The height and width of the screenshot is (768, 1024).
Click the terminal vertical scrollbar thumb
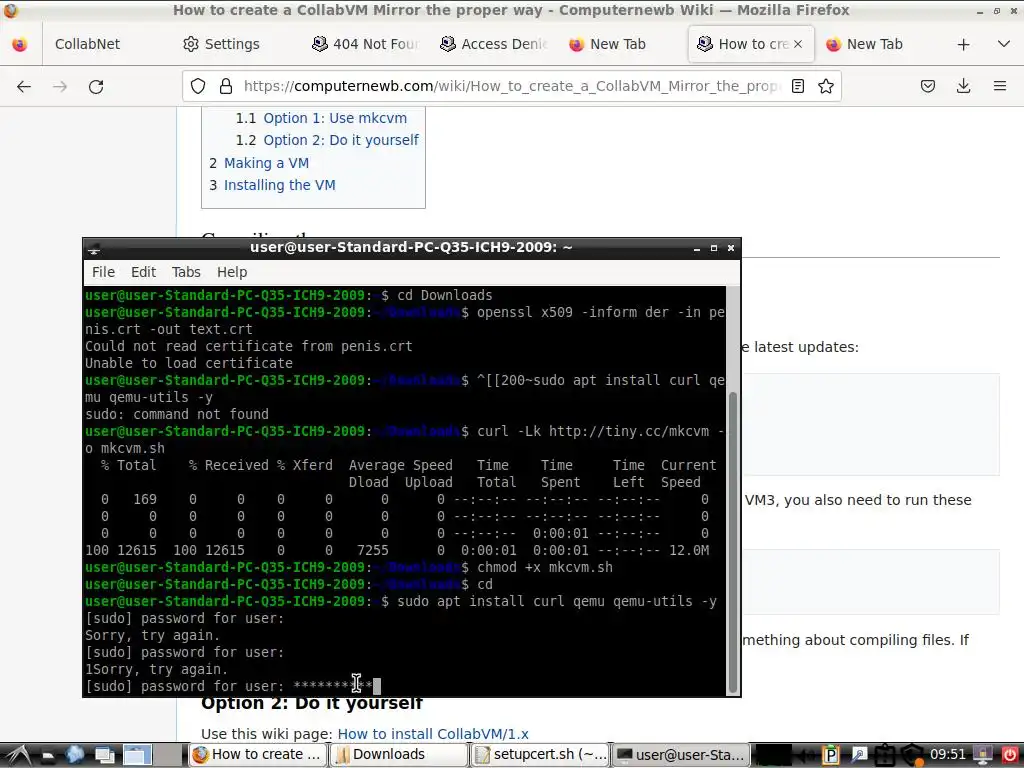pyautogui.click(x=733, y=542)
